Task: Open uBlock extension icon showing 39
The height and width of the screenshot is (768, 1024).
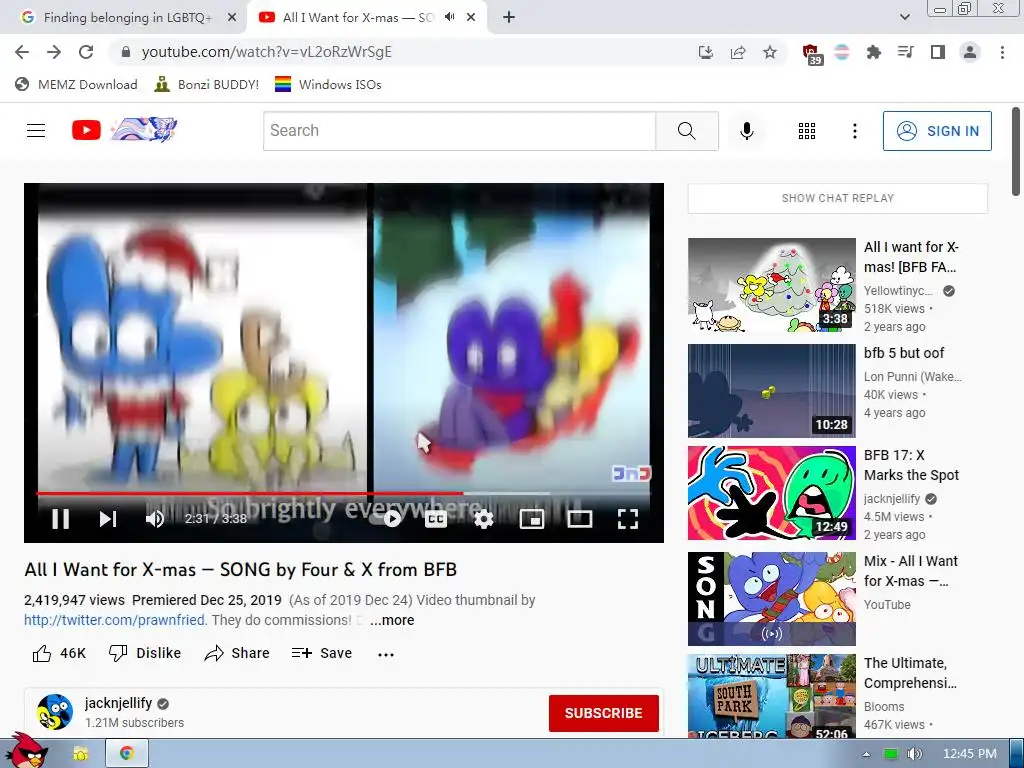Action: point(812,54)
